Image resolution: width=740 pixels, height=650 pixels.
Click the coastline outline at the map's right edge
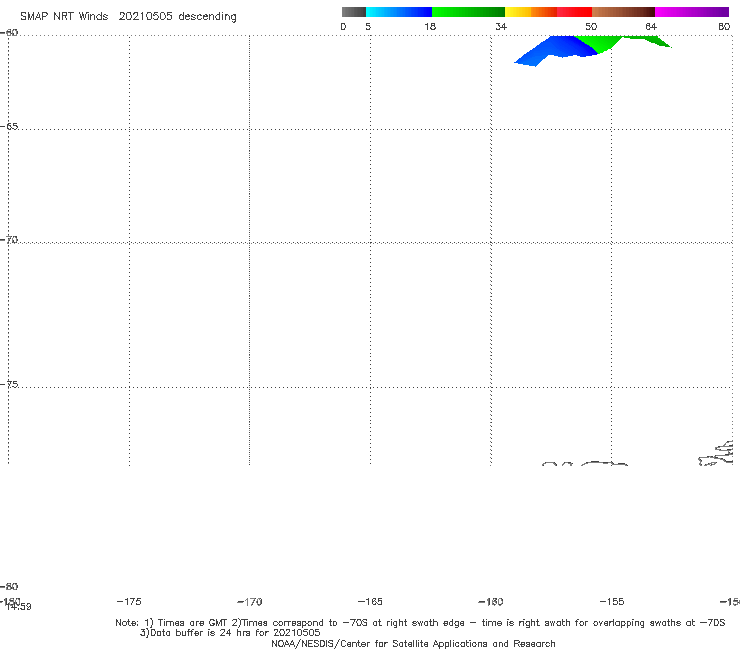click(x=716, y=453)
